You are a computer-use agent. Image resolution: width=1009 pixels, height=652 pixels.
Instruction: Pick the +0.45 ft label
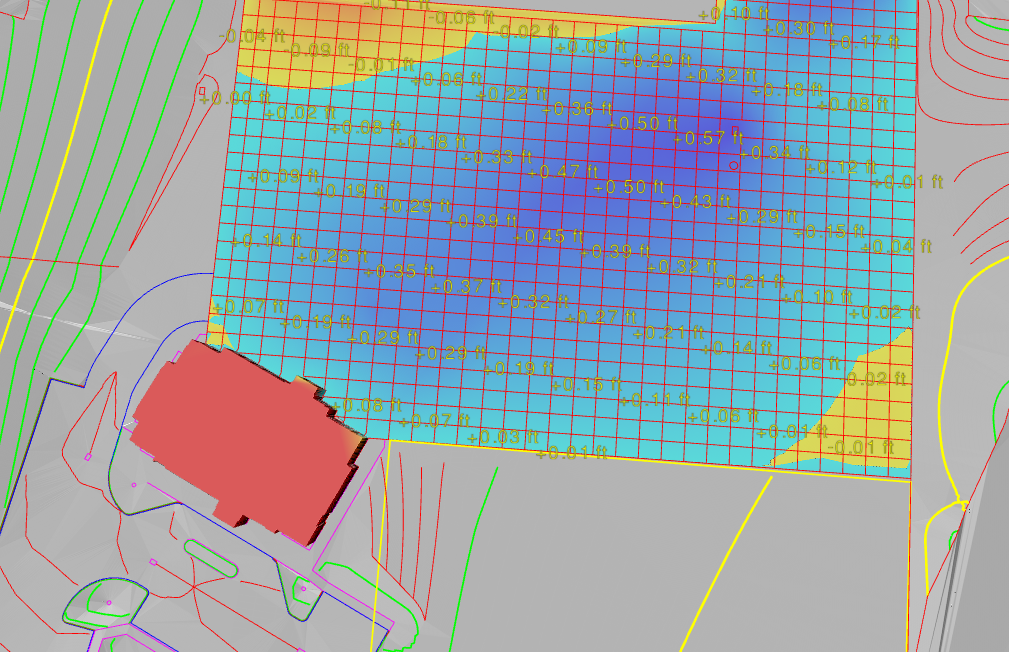[548, 236]
